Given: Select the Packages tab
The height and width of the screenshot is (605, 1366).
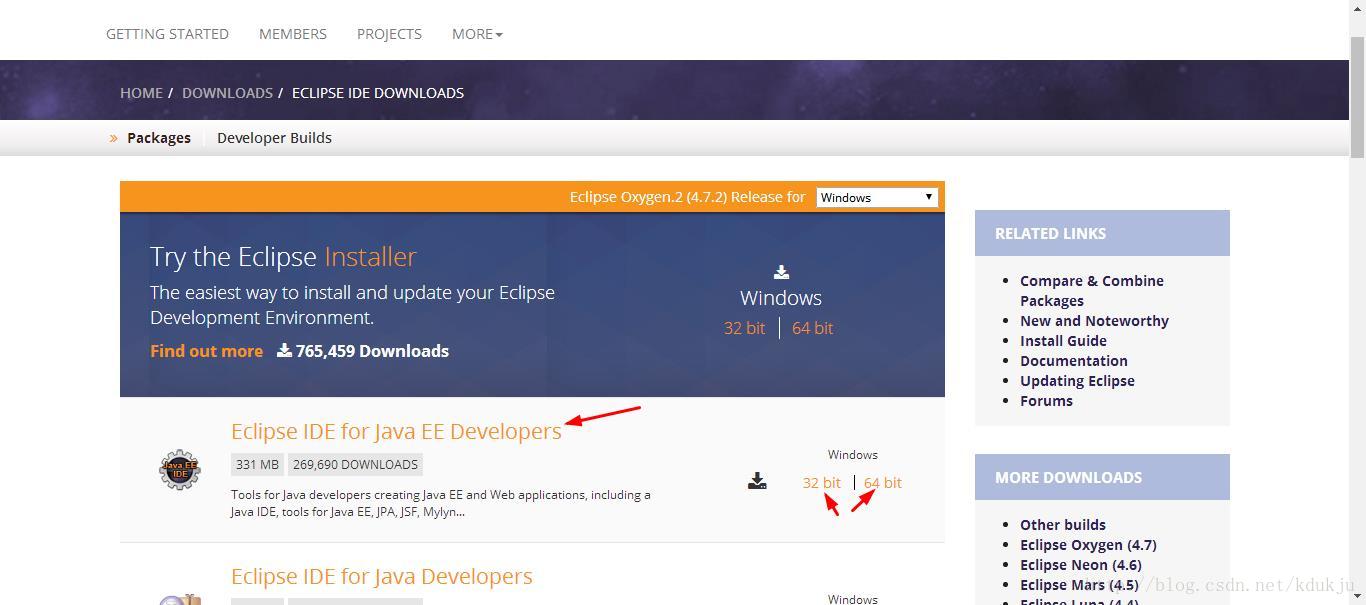Looking at the screenshot, I should [159, 138].
